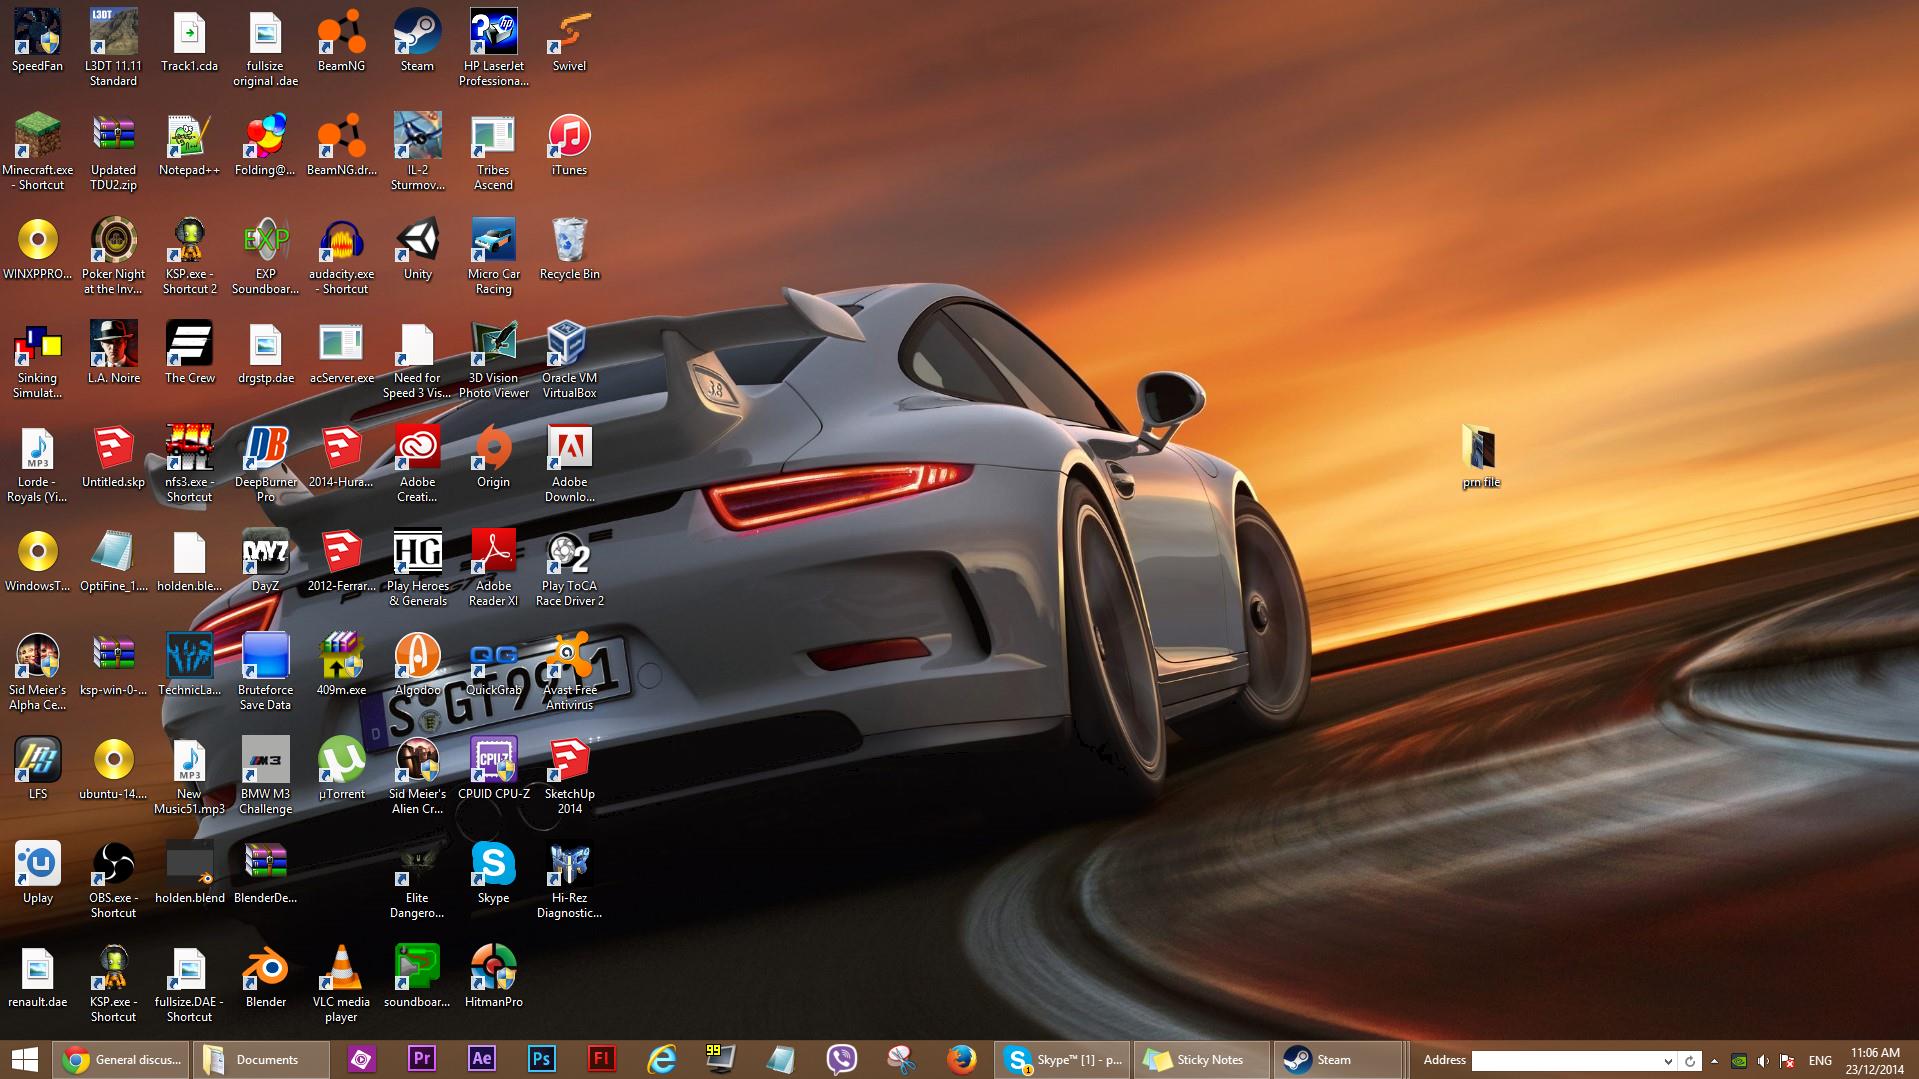Viewport: 1919px width, 1079px height.
Task: Open Viber from the taskbar
Action: 842,1060
